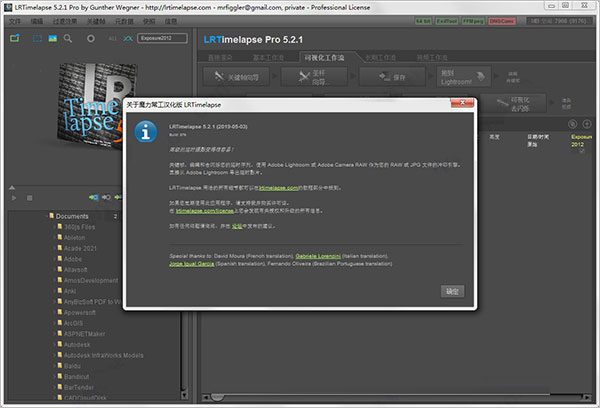
Task: Click the circle ring icon in the preview toolbar
Action: pyautogui.click(x=91, y=38)
